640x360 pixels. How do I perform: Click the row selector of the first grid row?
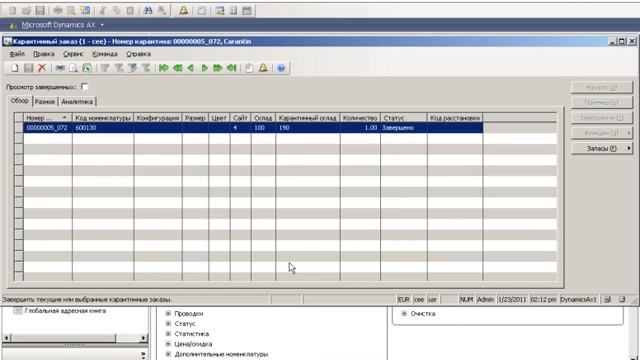click(x=19, y=128)
